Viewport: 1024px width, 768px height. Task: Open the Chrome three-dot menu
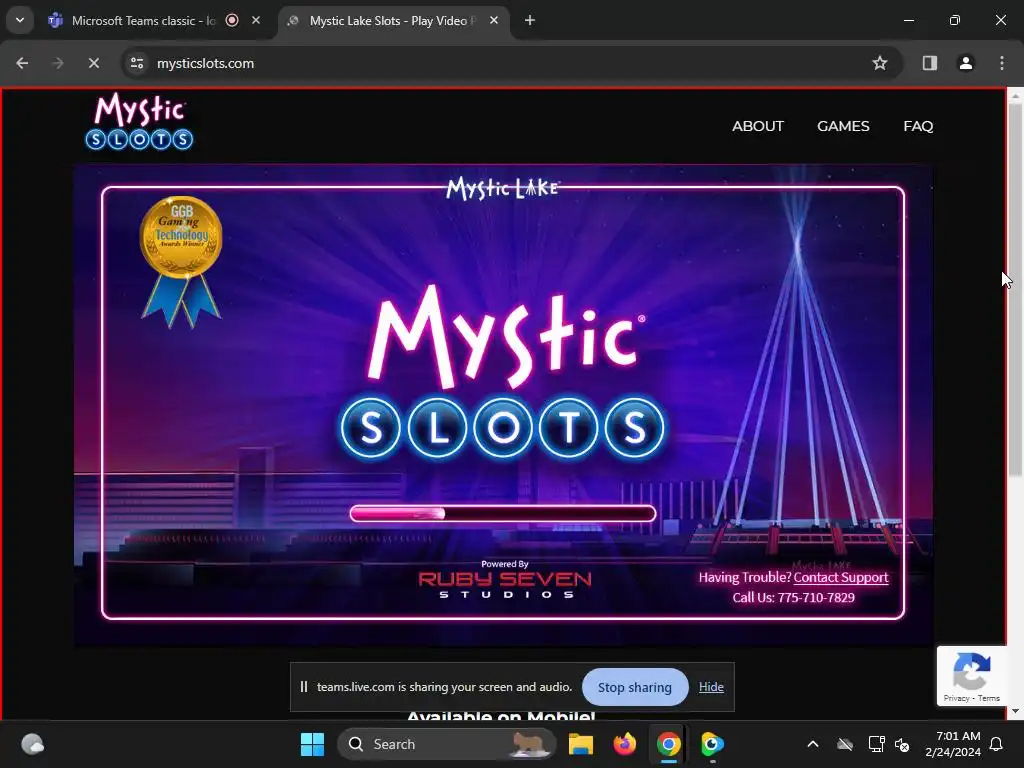[x=1001, y=63]
